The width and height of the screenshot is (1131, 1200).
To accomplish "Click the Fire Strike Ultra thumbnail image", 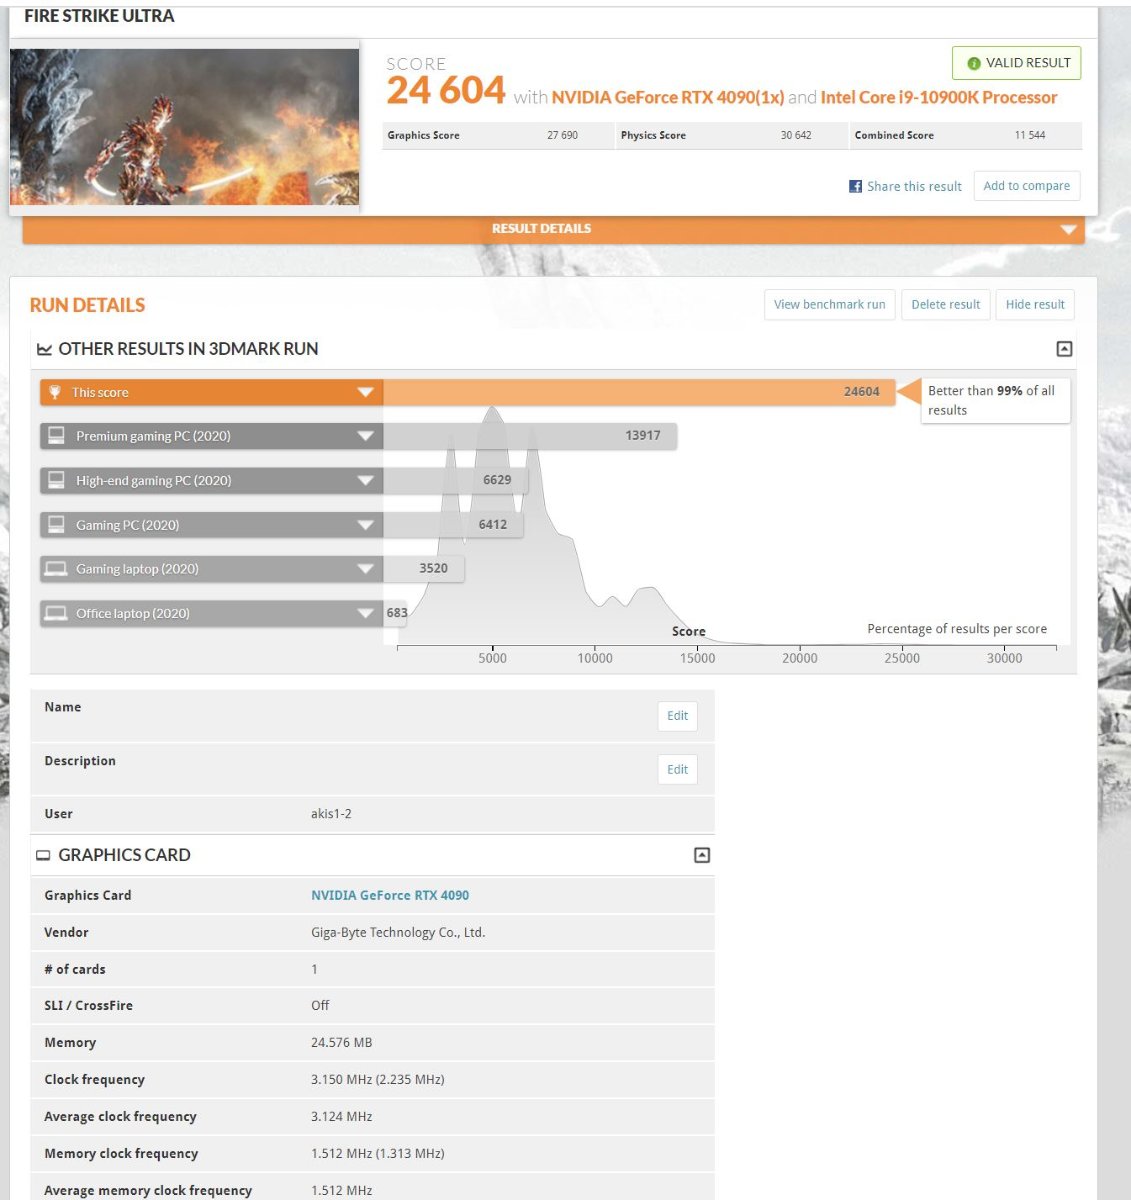I will pos(184,127).
